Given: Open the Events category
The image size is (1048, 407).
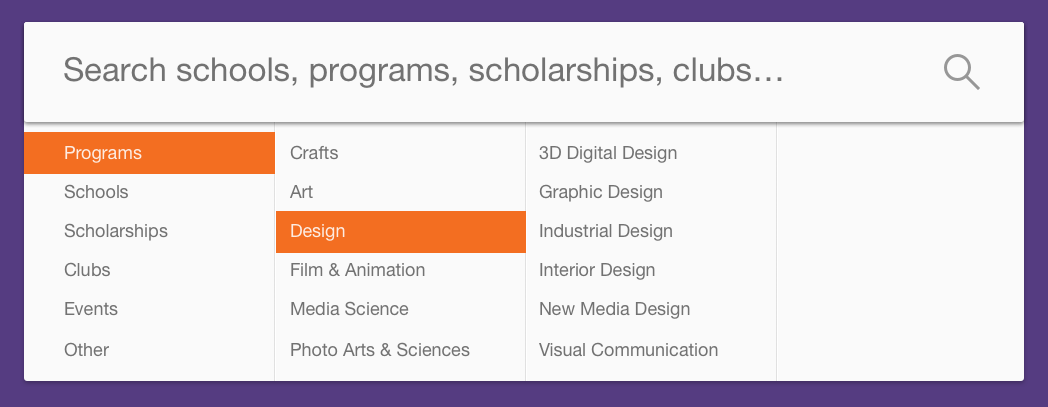Looking at the screenshot, I should pyautogui.click(x=149, y=309).
